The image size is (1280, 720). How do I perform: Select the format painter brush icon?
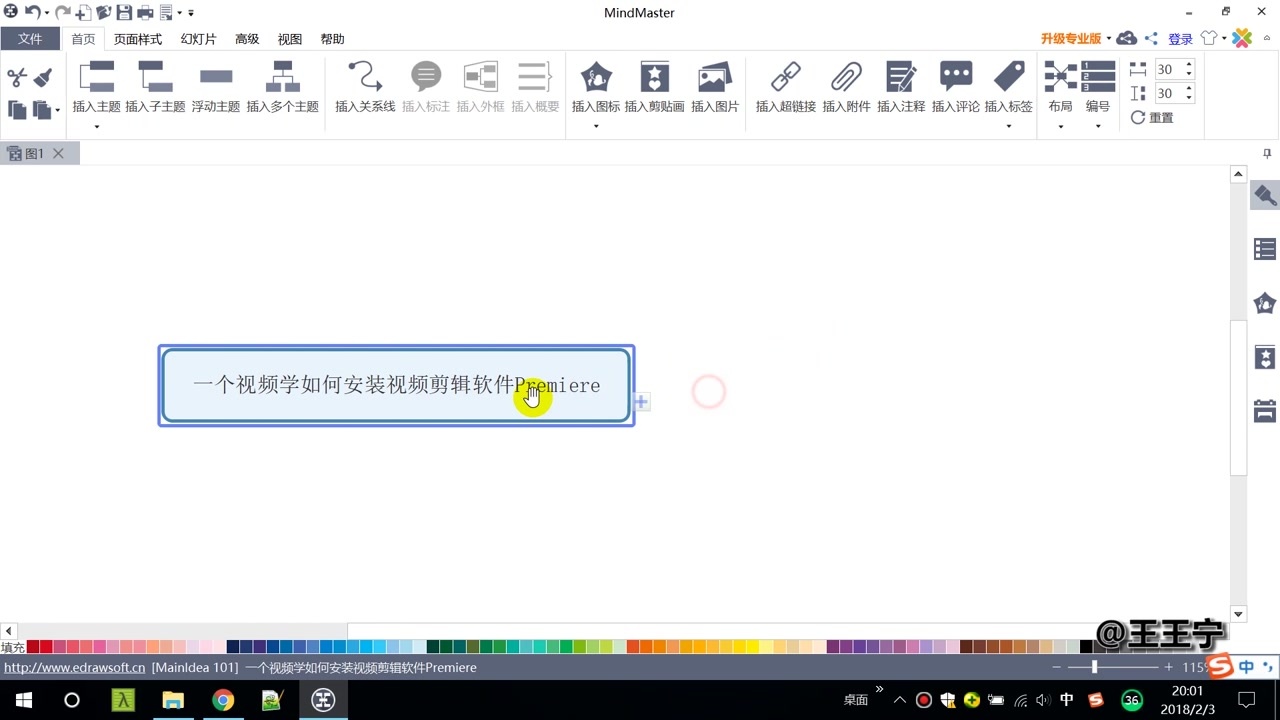[43, 77]
